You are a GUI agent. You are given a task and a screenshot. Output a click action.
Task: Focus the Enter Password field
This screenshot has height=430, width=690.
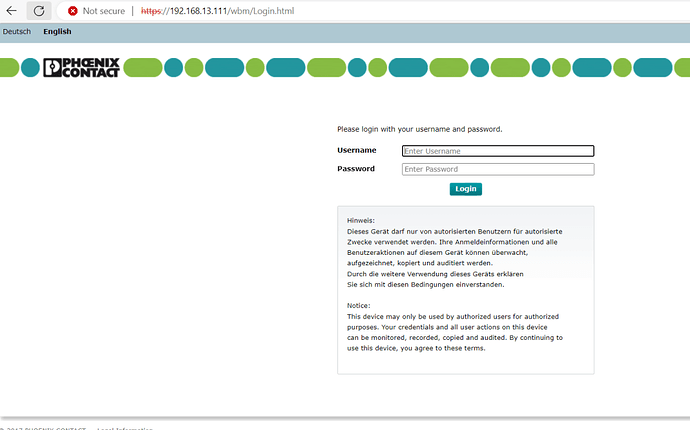click(x=498, y=169)
